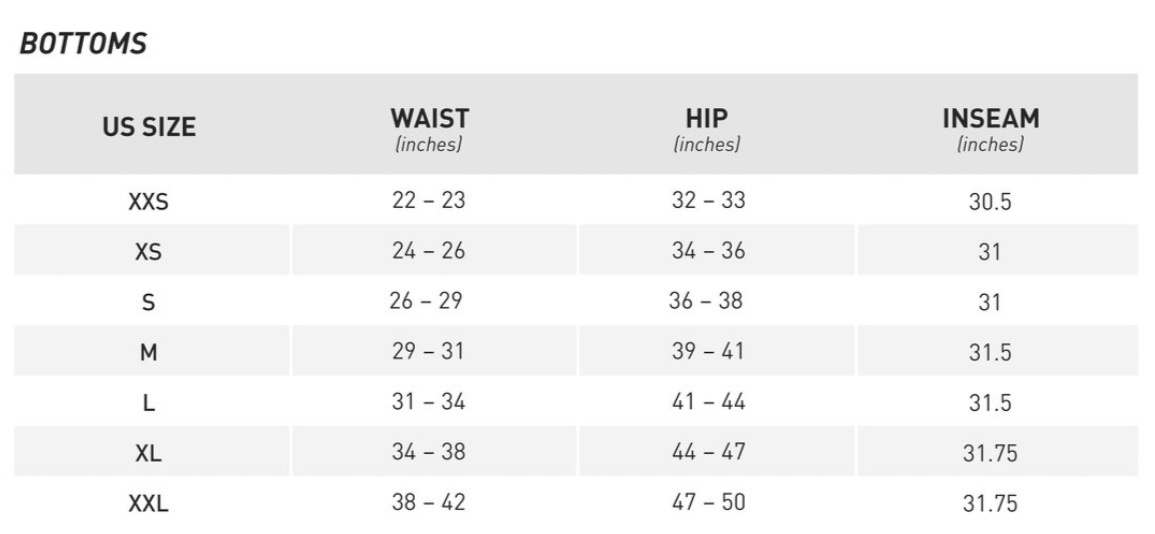
Task: Click the 30.5 inseam value
Action: 990,202
